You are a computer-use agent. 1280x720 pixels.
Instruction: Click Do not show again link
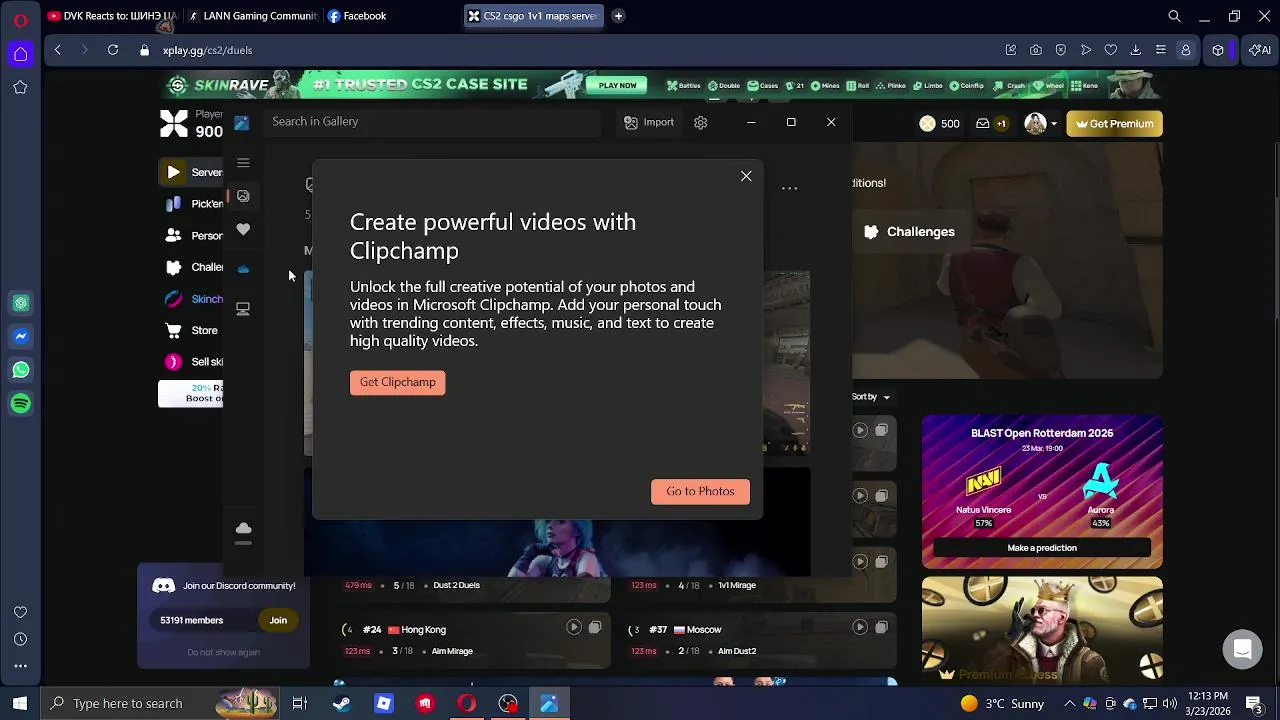coord(224,652)
